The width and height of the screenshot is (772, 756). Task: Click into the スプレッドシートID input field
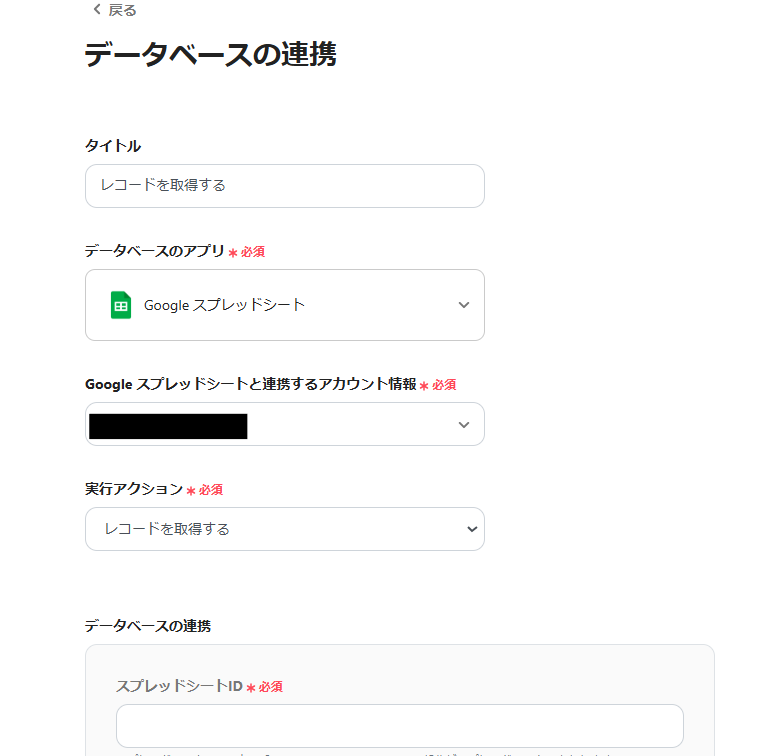click(399, 725)
